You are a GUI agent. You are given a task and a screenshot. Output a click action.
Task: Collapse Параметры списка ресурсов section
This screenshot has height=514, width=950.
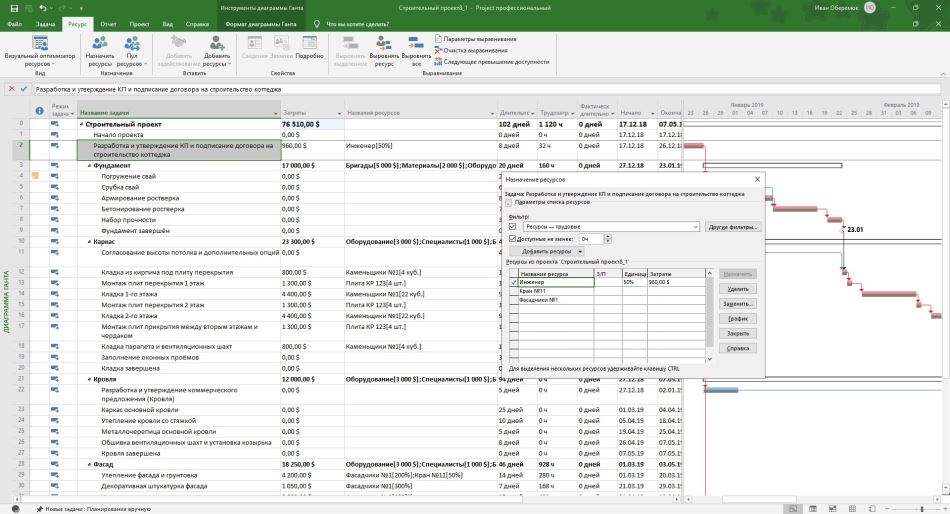(508, 202)
